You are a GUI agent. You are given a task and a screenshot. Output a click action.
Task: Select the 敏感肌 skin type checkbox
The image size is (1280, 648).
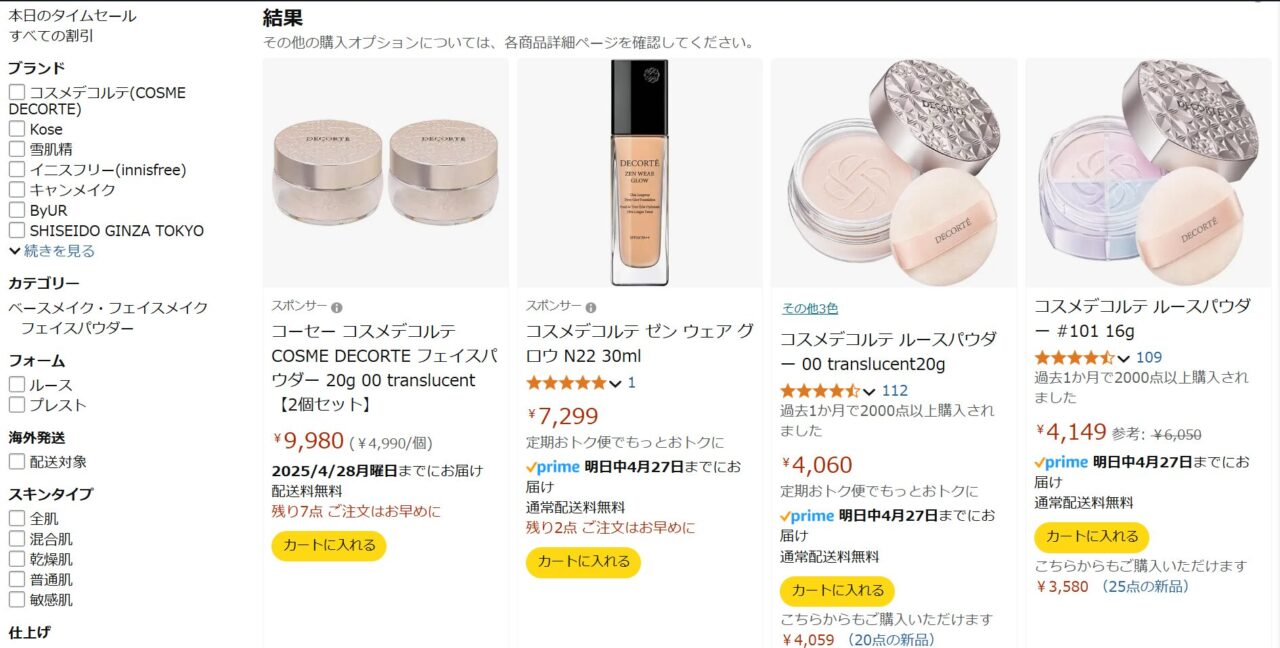click(x=17, y=600)
